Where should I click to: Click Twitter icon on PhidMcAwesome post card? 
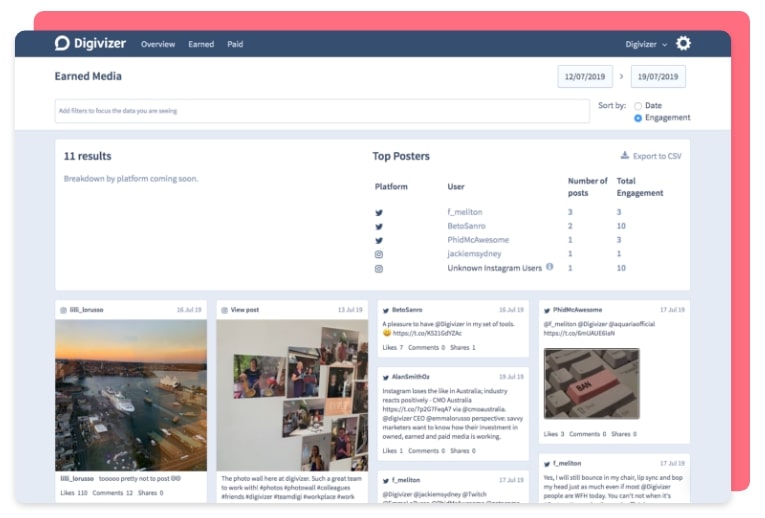pos(547,311)
